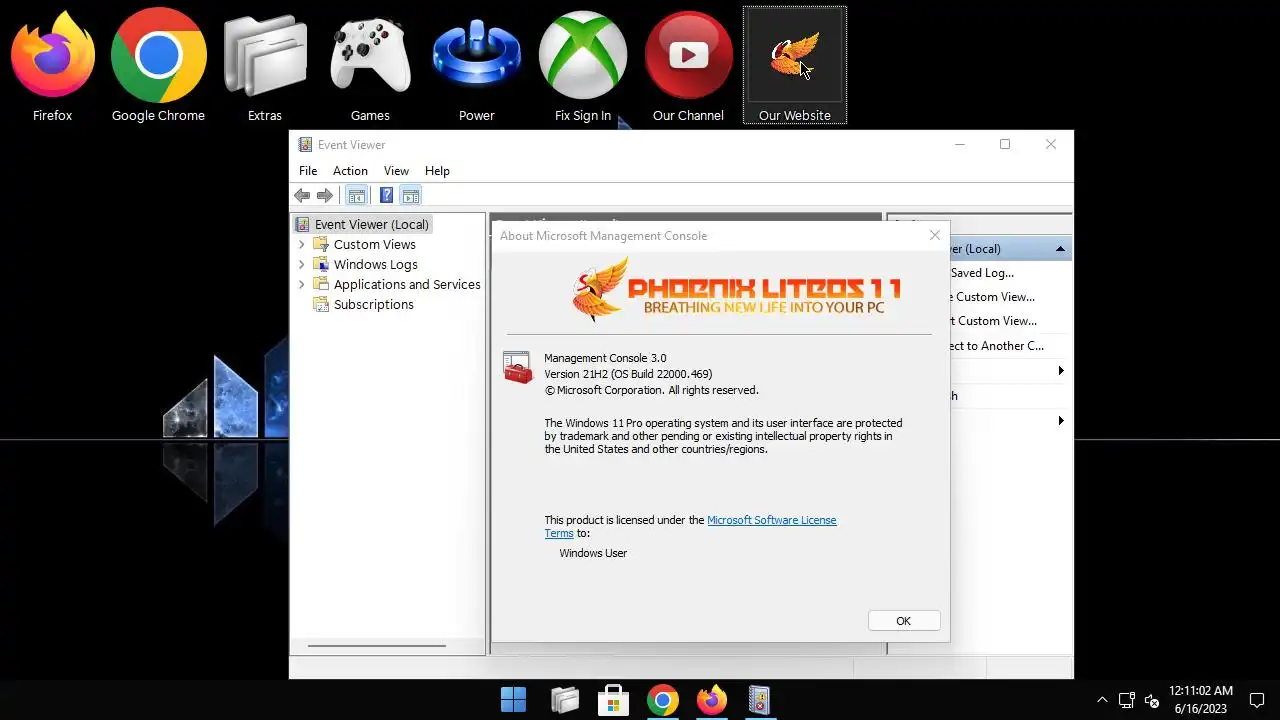Click the About dialog title text
The width and height of the screenshot is (1280, 720).
(x=603, y=236)
